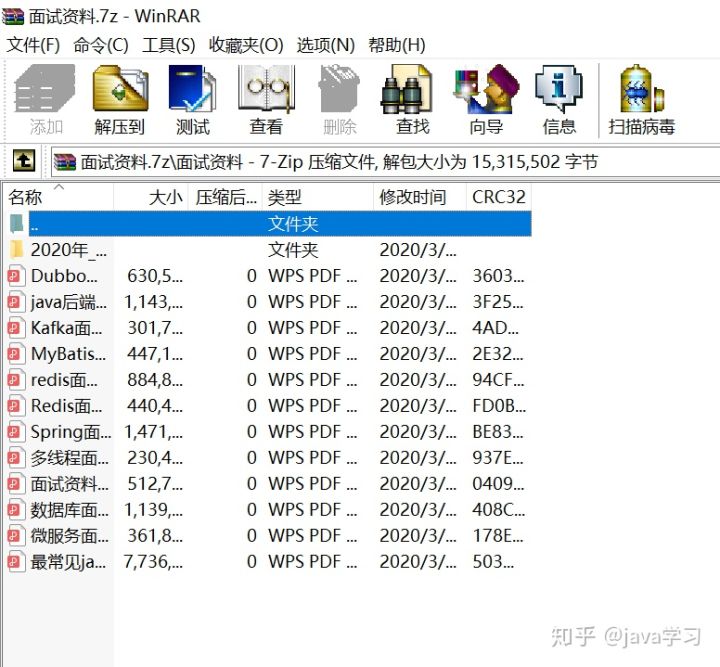Click the Delete (删除) toolbar icon
The image size is (720, 667).
pyautogui.click(x=339, y=88)
